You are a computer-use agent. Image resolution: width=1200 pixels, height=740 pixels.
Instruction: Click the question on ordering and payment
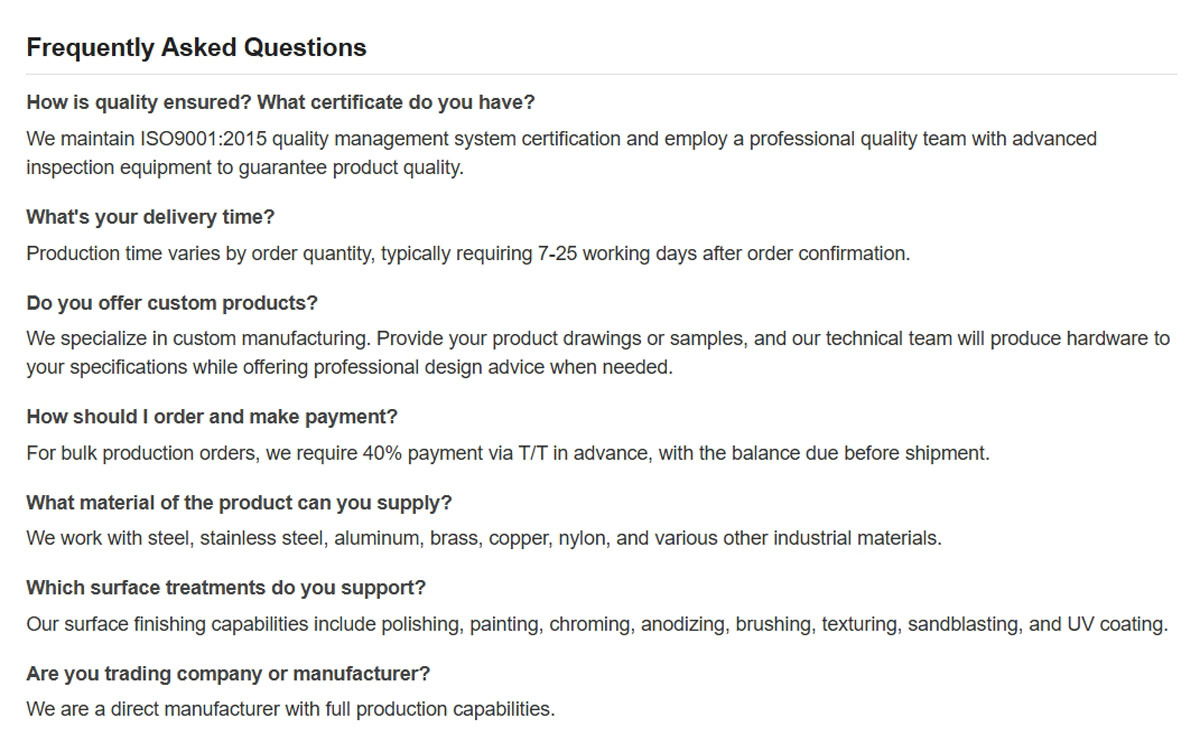pyautogui.click(x=211, y=416)
